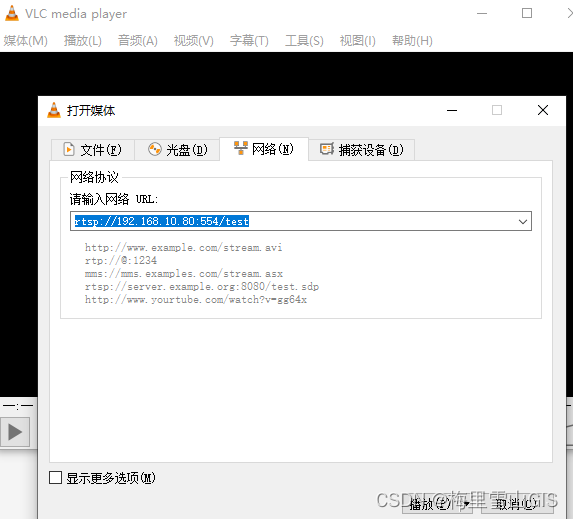The height and width of the screenshot is (519, 573).
Task: Click the VLC cone icon in main title bar
Action: point(12,13)
